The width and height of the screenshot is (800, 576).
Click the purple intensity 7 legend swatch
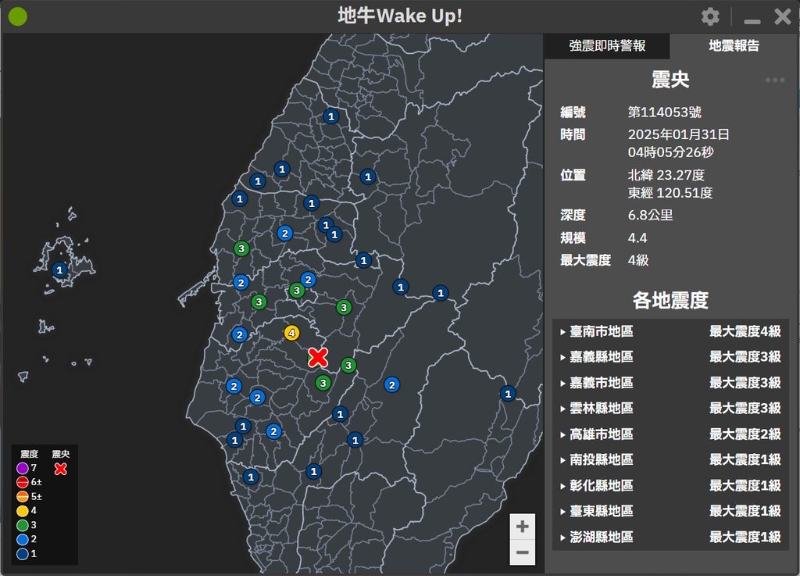coord(23,468)
